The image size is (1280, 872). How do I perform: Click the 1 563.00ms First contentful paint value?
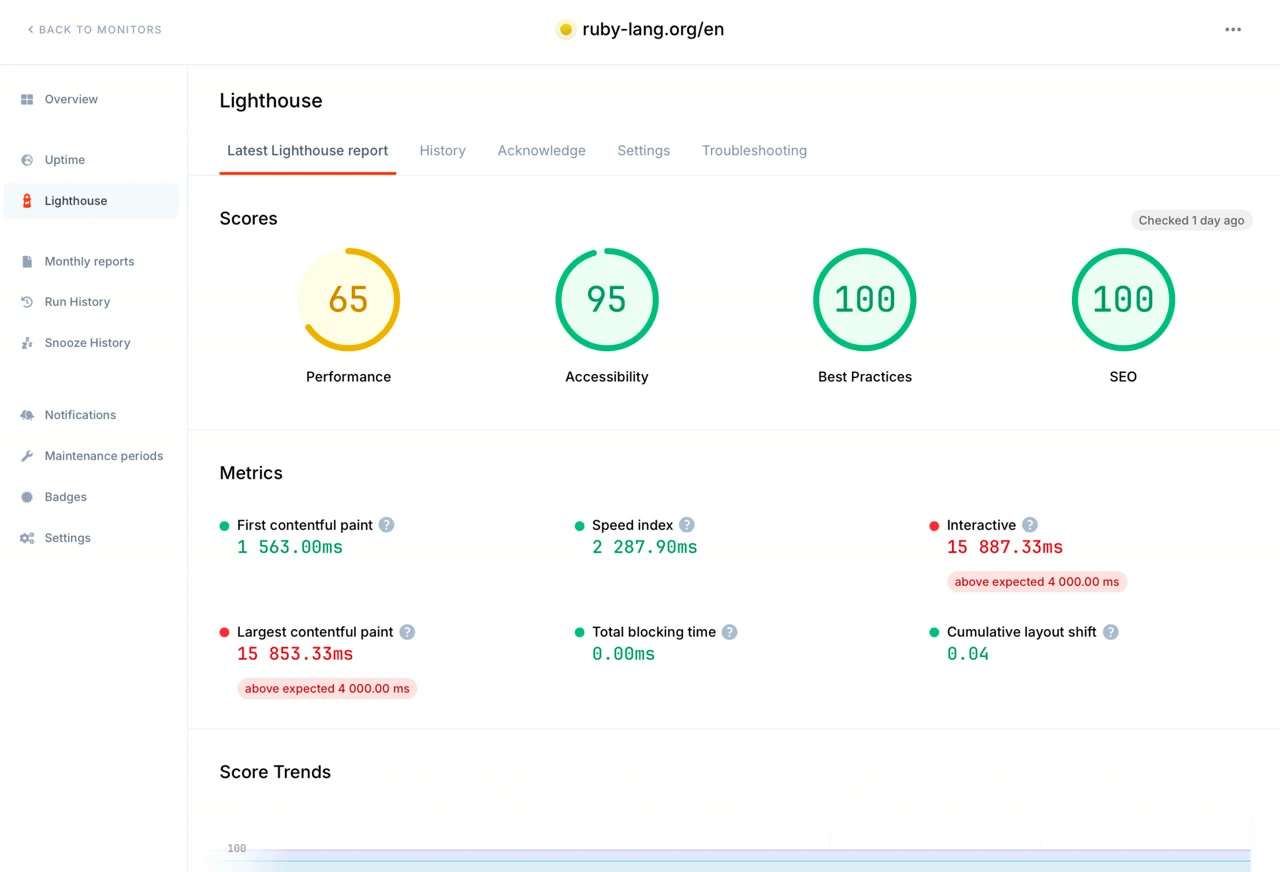[290, 548]
